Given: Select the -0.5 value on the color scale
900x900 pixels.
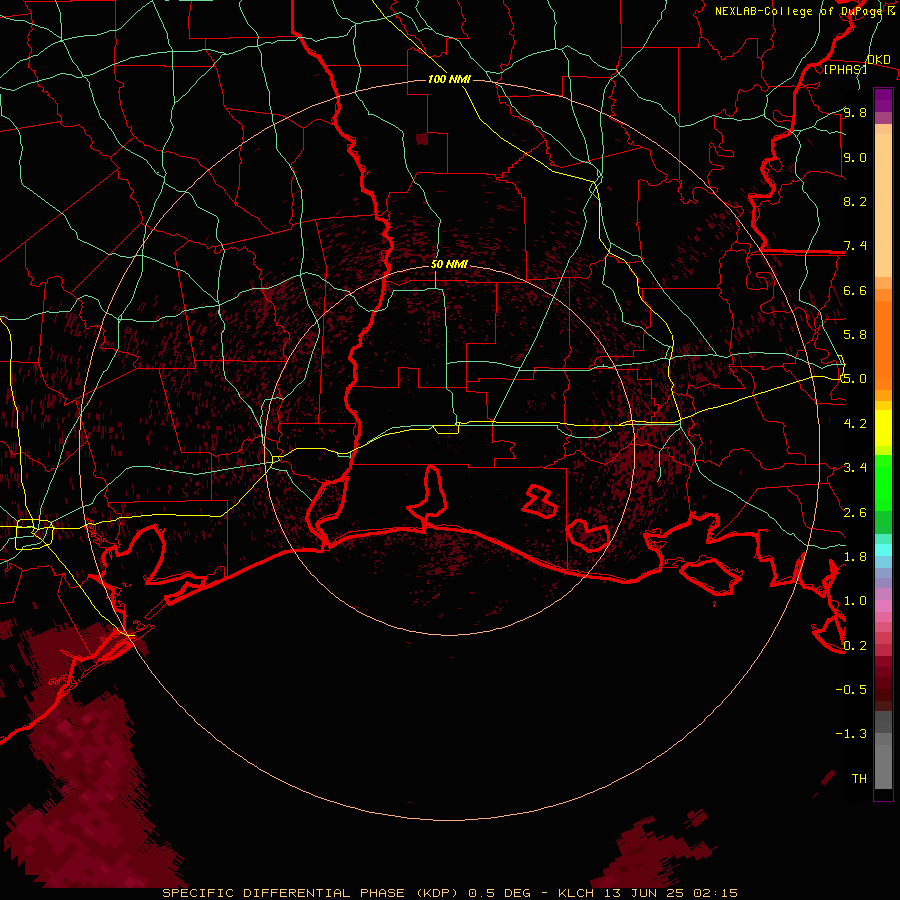Looking at the screenshot, I should 851,690.
